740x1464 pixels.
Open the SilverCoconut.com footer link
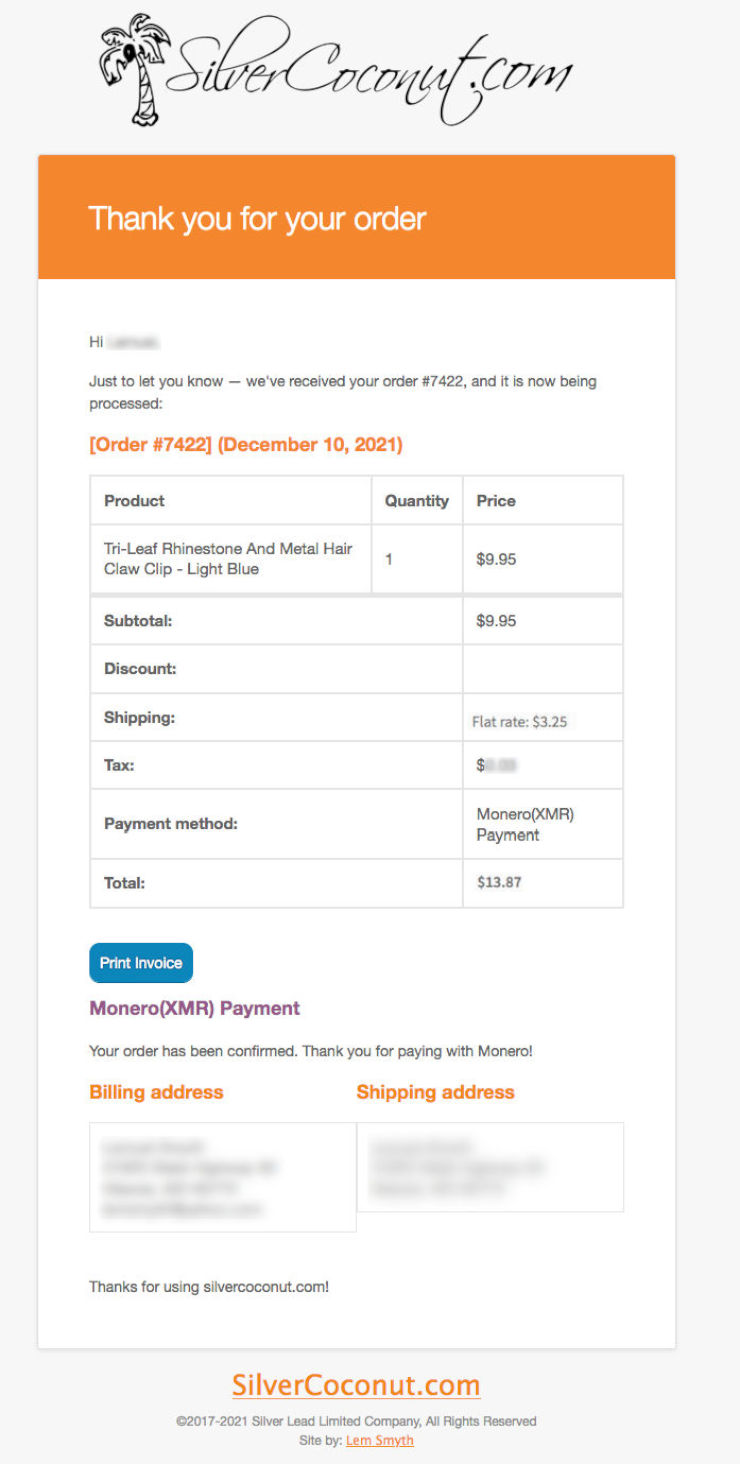[356, 1385]
